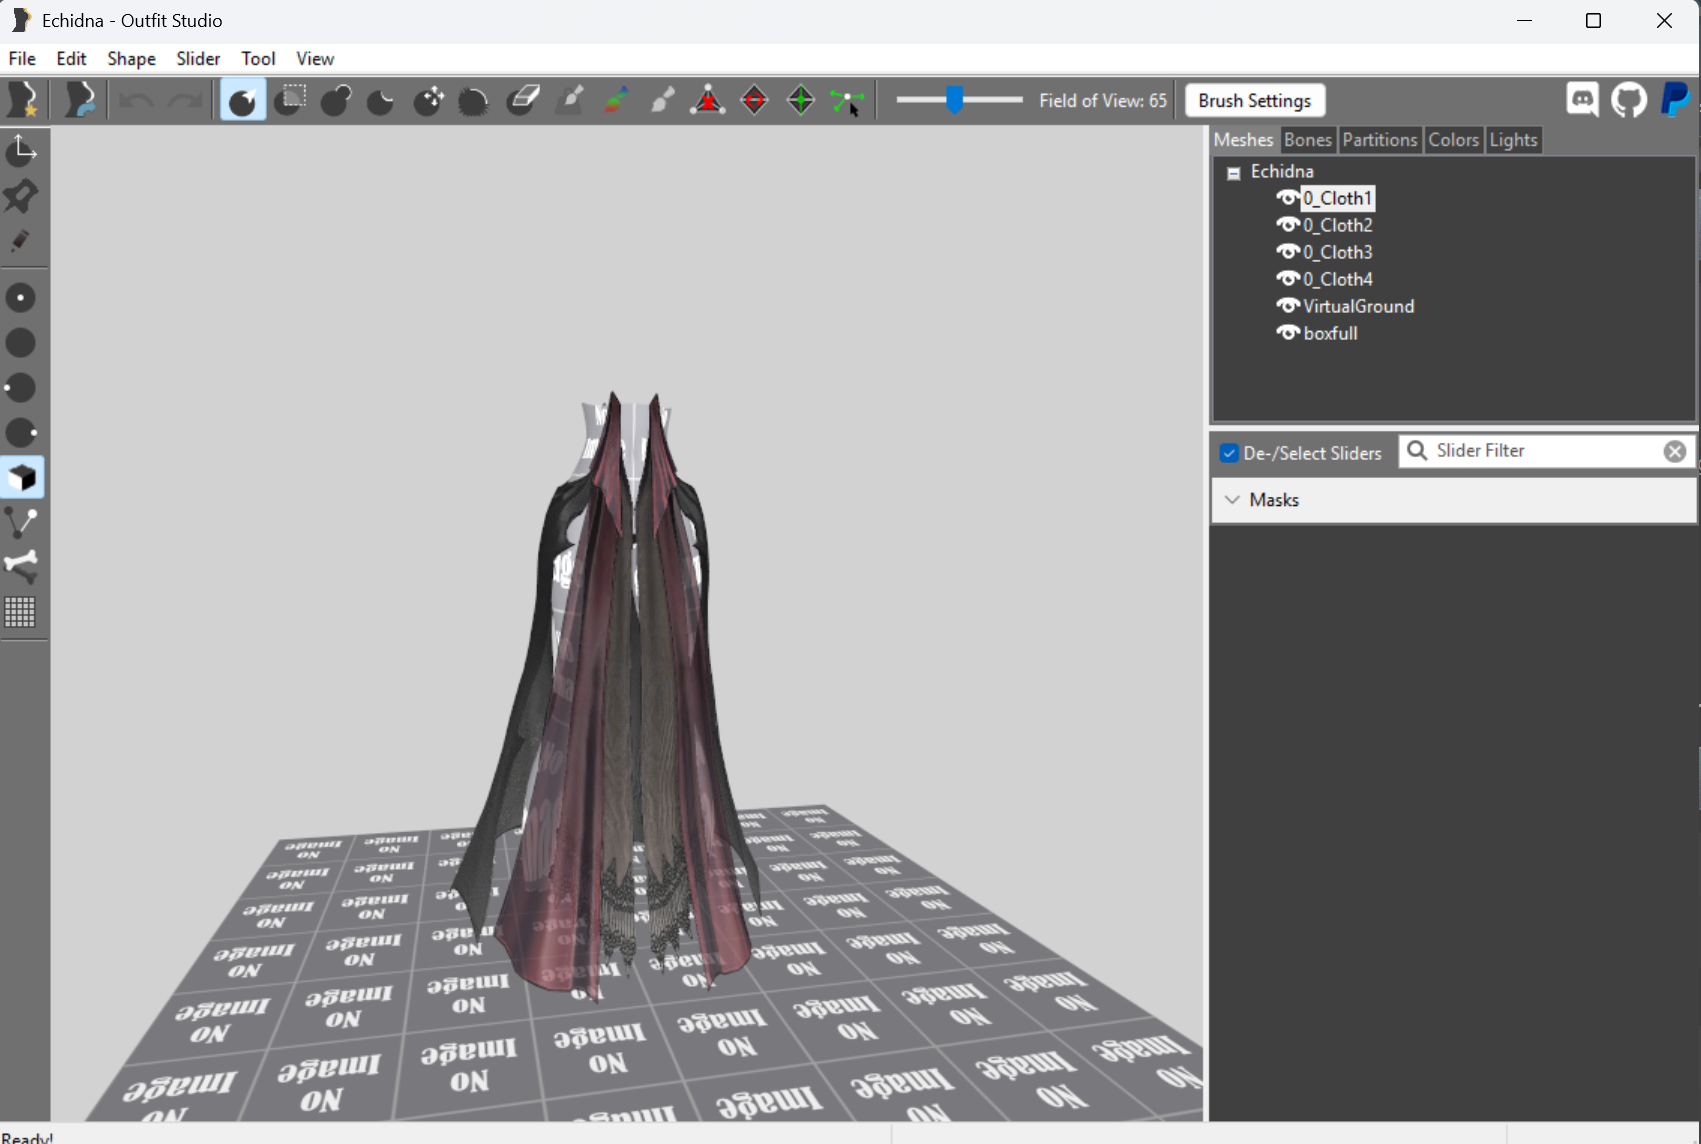Toggle the plain dark circle button

(21, 343)
